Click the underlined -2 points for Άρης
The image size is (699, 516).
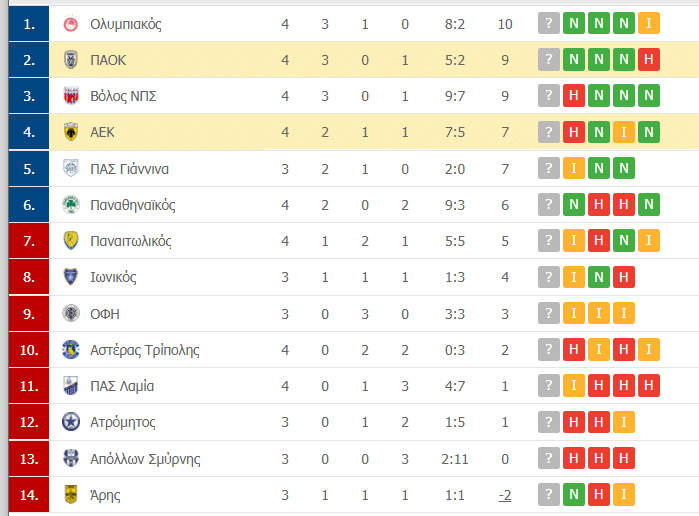505,494
